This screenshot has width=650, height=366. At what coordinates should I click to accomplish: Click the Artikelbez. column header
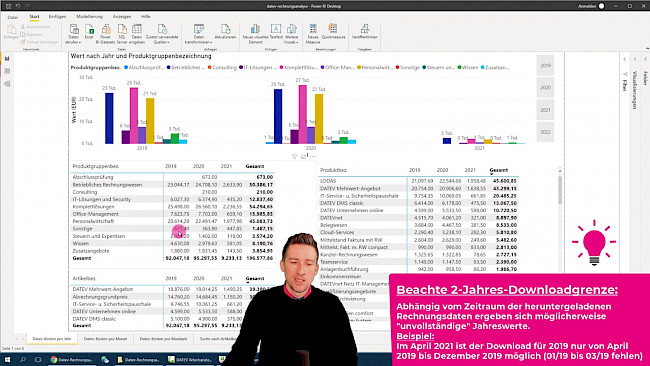coord(84,279)
